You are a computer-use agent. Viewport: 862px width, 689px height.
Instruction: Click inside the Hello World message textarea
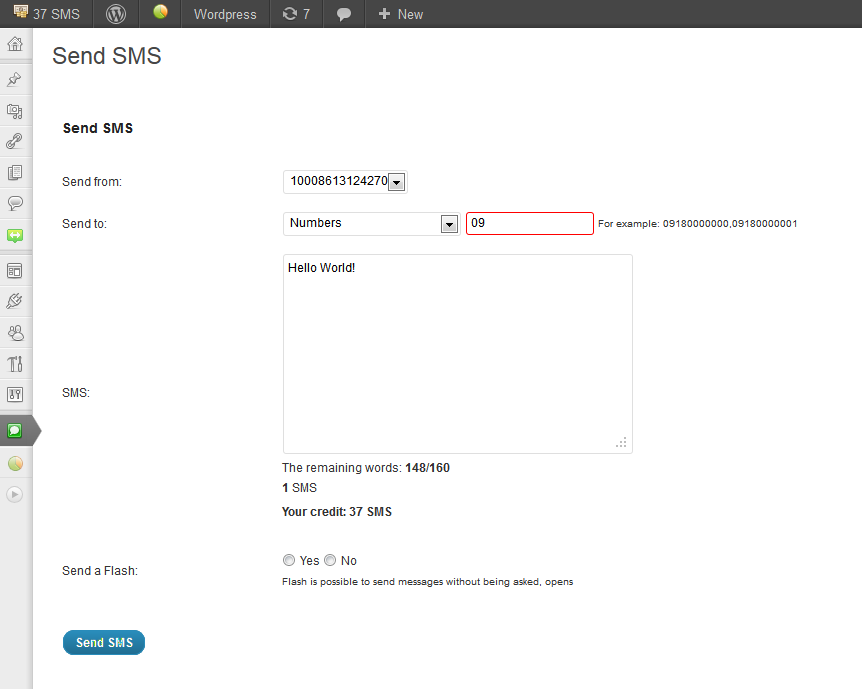point(457,354)
